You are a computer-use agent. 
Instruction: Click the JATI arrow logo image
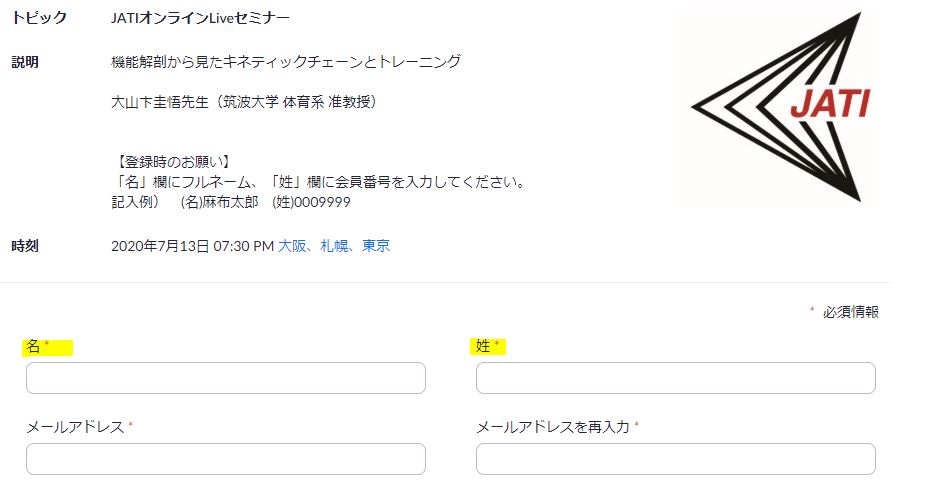click(781, 107)
